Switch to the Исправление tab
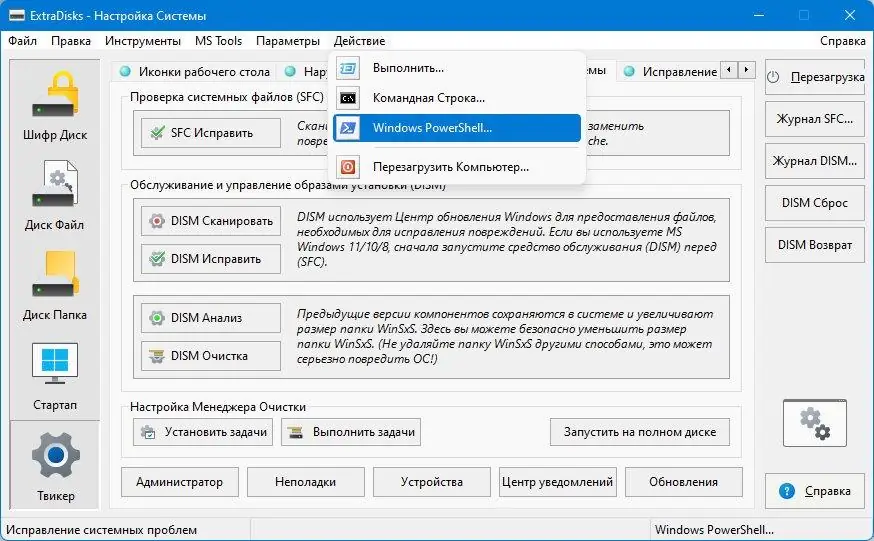Screen dimensions: 874x541 (x=670, y=71)
